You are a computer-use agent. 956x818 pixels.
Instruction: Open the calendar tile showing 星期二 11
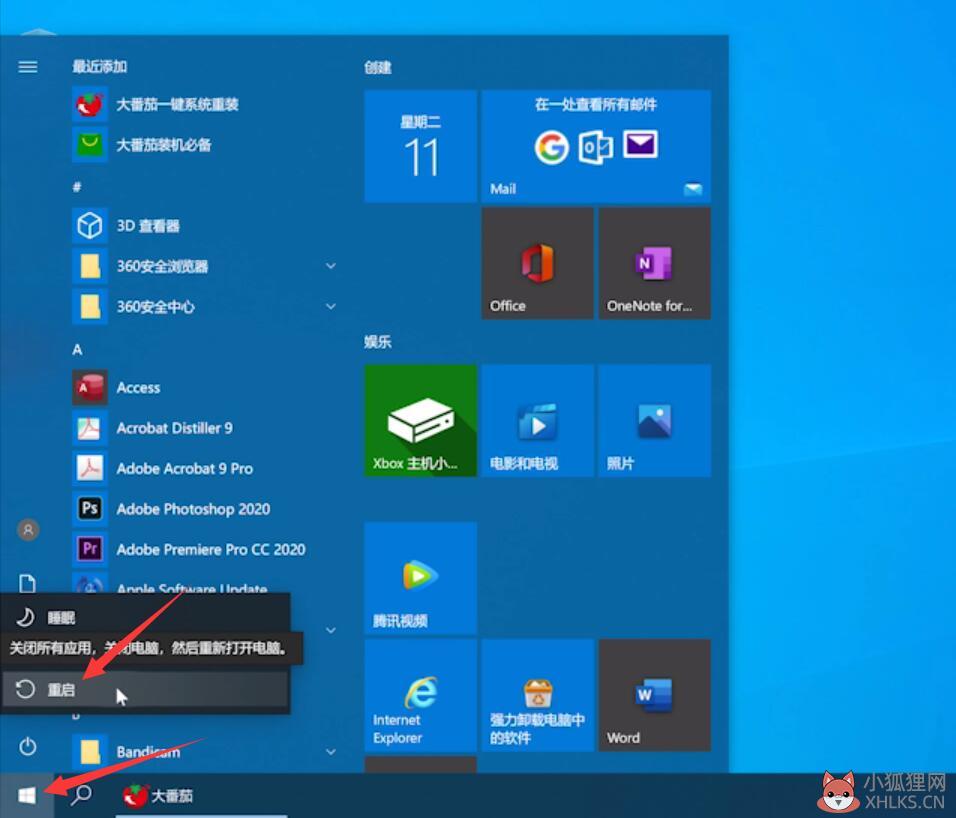pyautogui.click(x=421, y=146)
